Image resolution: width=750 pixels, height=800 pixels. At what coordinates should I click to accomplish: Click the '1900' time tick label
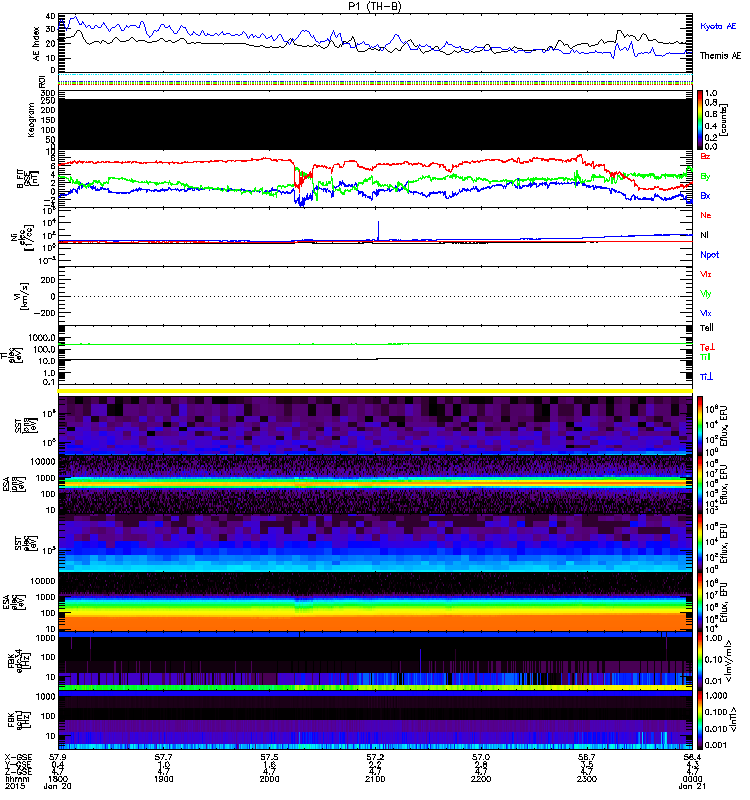point(163,779)
